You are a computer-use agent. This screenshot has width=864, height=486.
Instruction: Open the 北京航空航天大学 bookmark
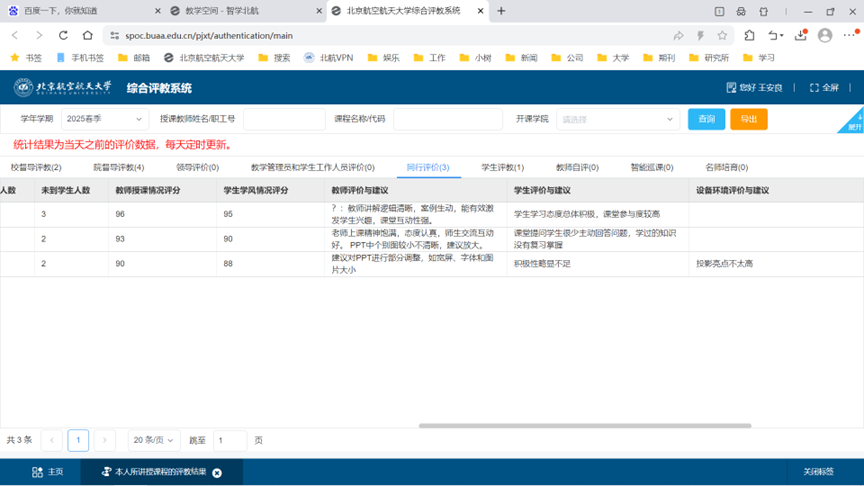click(x=204, y=57)
